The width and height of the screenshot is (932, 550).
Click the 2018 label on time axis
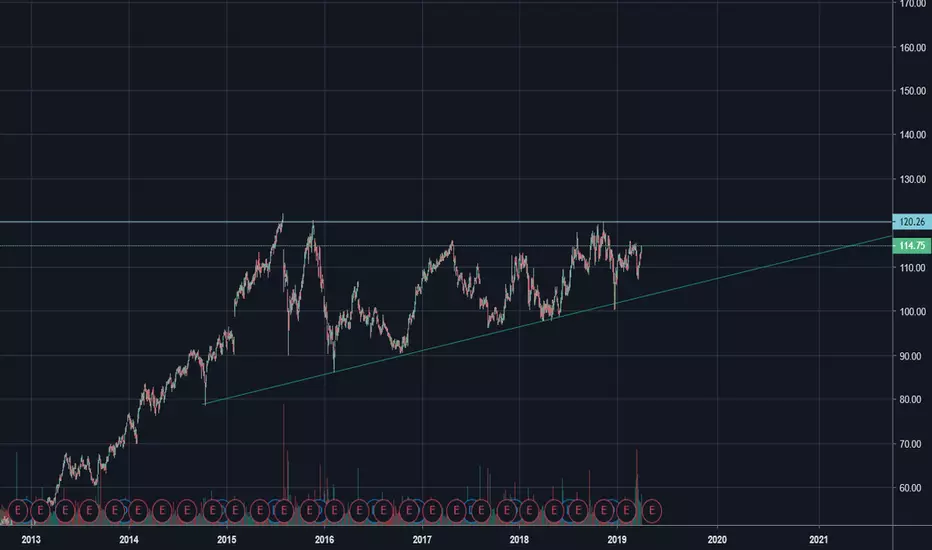click(x=519, y=540)
